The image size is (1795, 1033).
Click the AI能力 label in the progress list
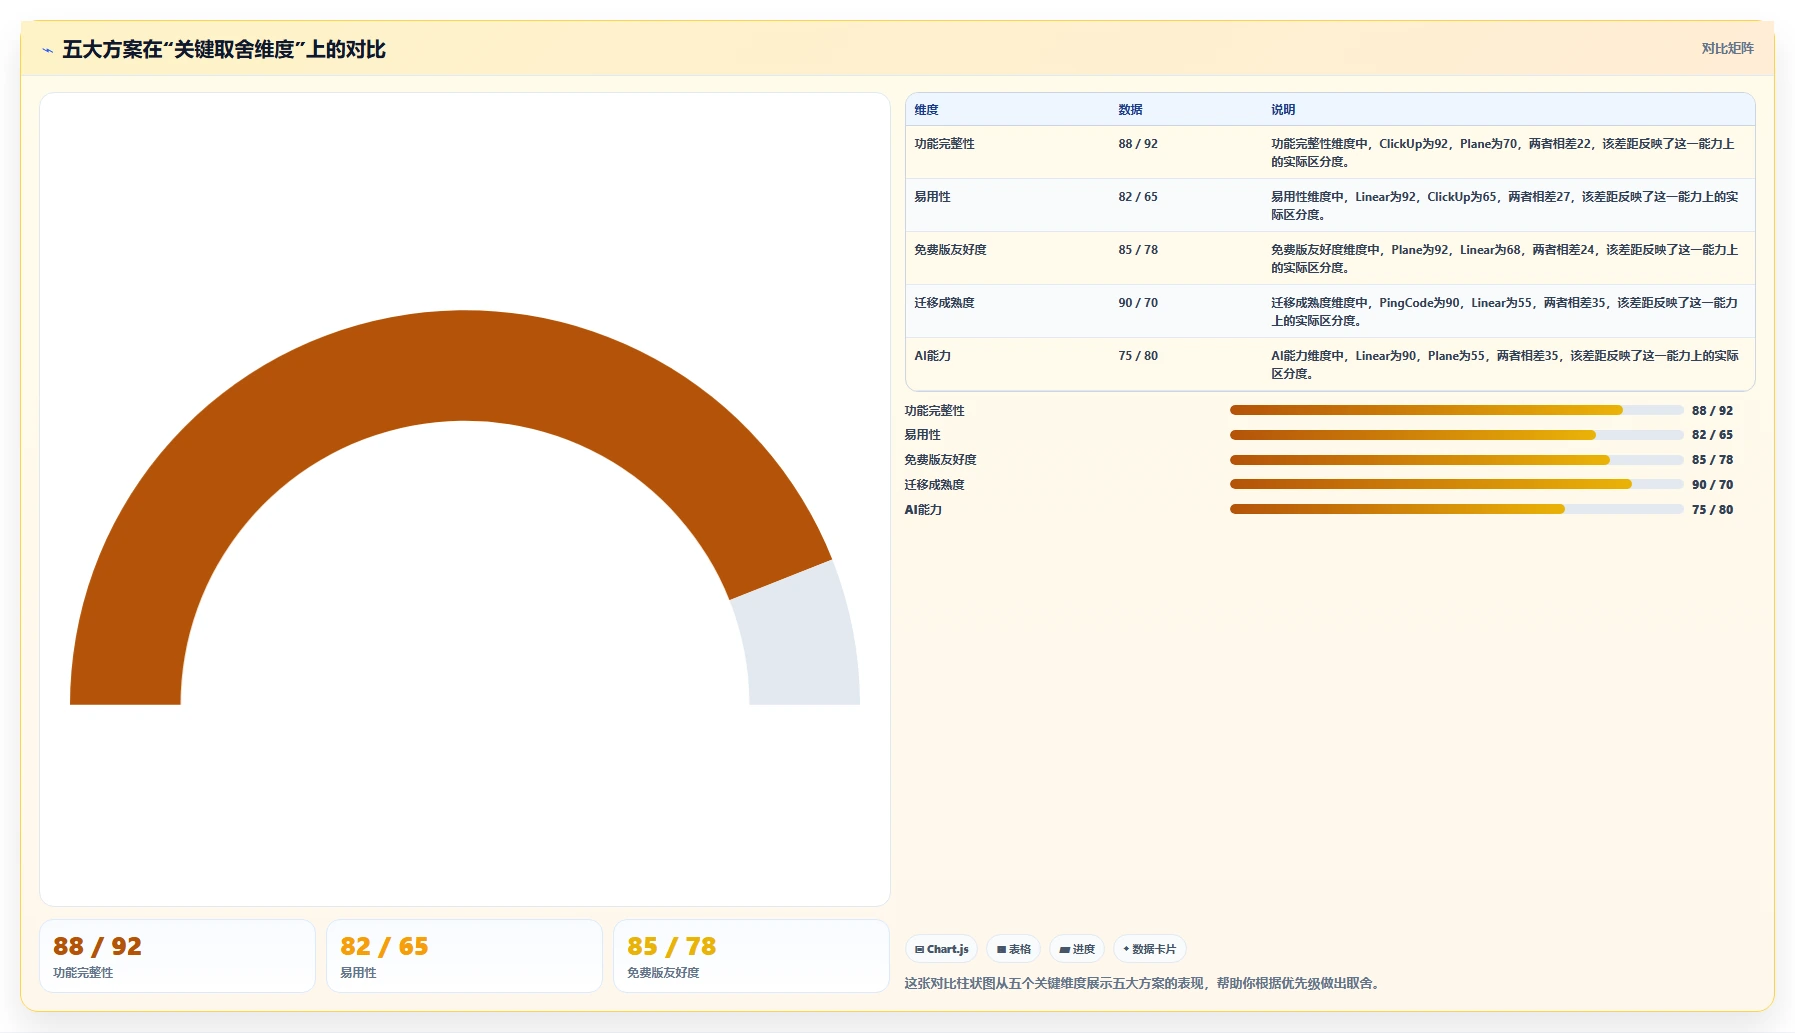click(923, 510)
